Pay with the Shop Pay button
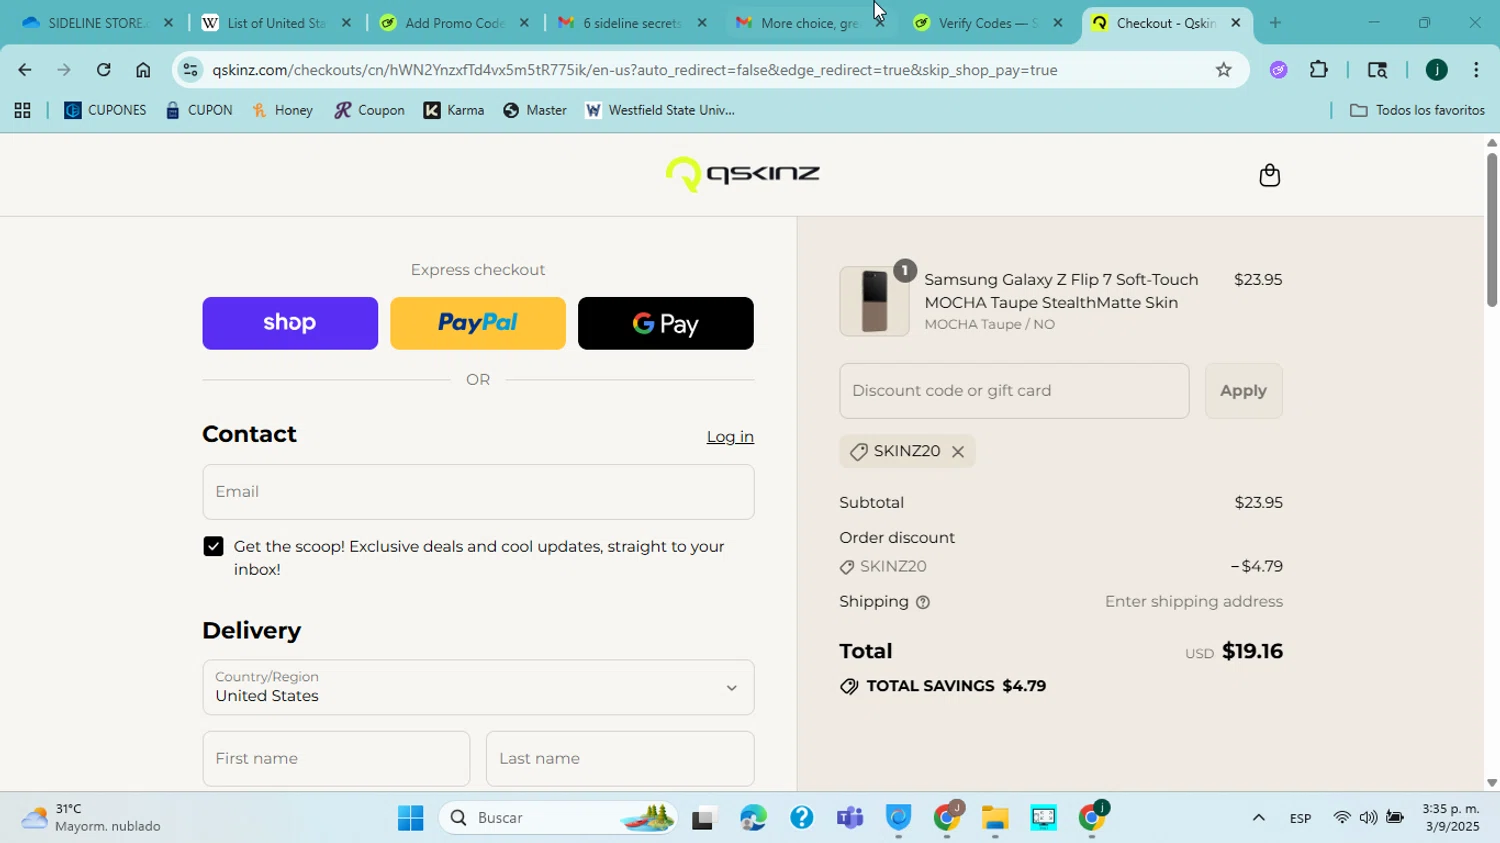The image size is (1500, 843). click(290, 323)
